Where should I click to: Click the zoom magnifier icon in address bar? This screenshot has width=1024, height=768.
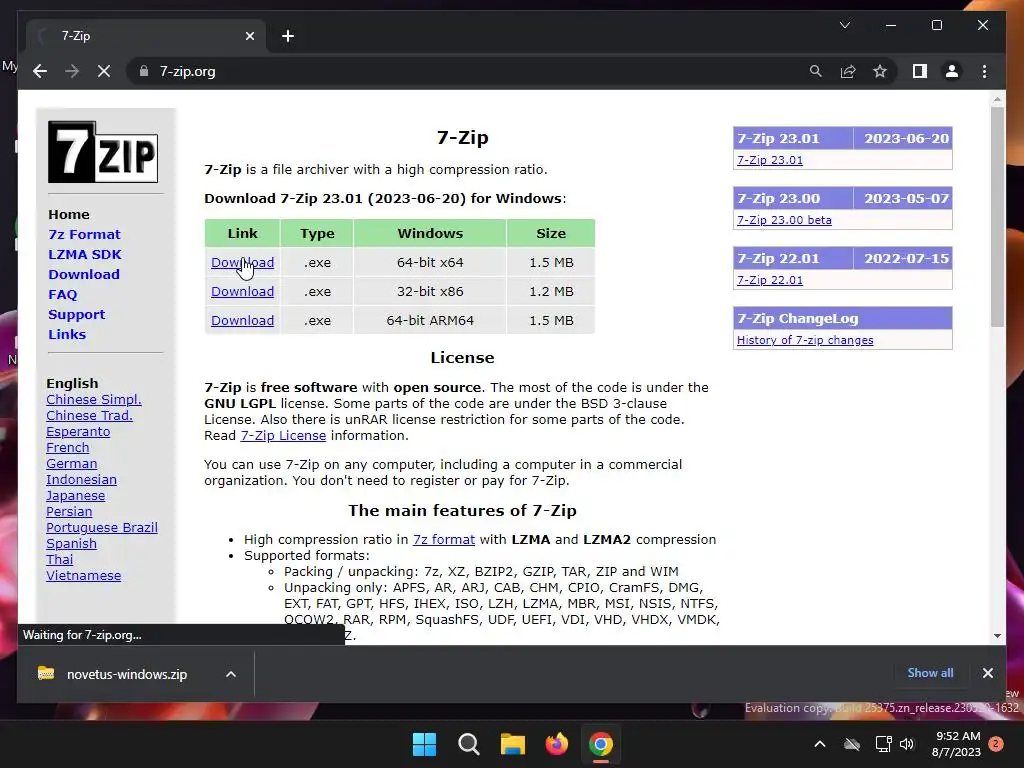816,71
